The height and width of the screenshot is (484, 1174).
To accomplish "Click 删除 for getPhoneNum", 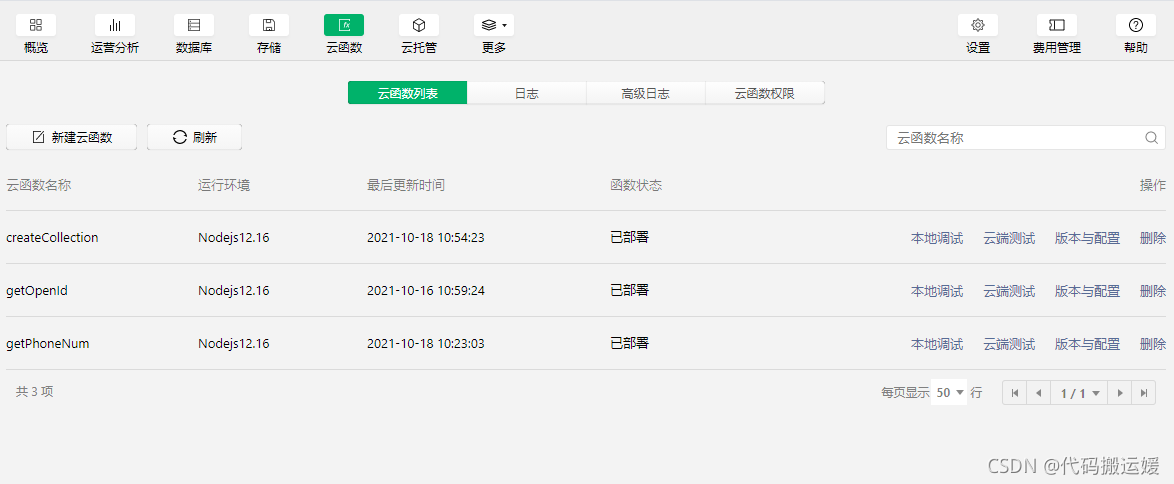I will [x=1153, y=344].
